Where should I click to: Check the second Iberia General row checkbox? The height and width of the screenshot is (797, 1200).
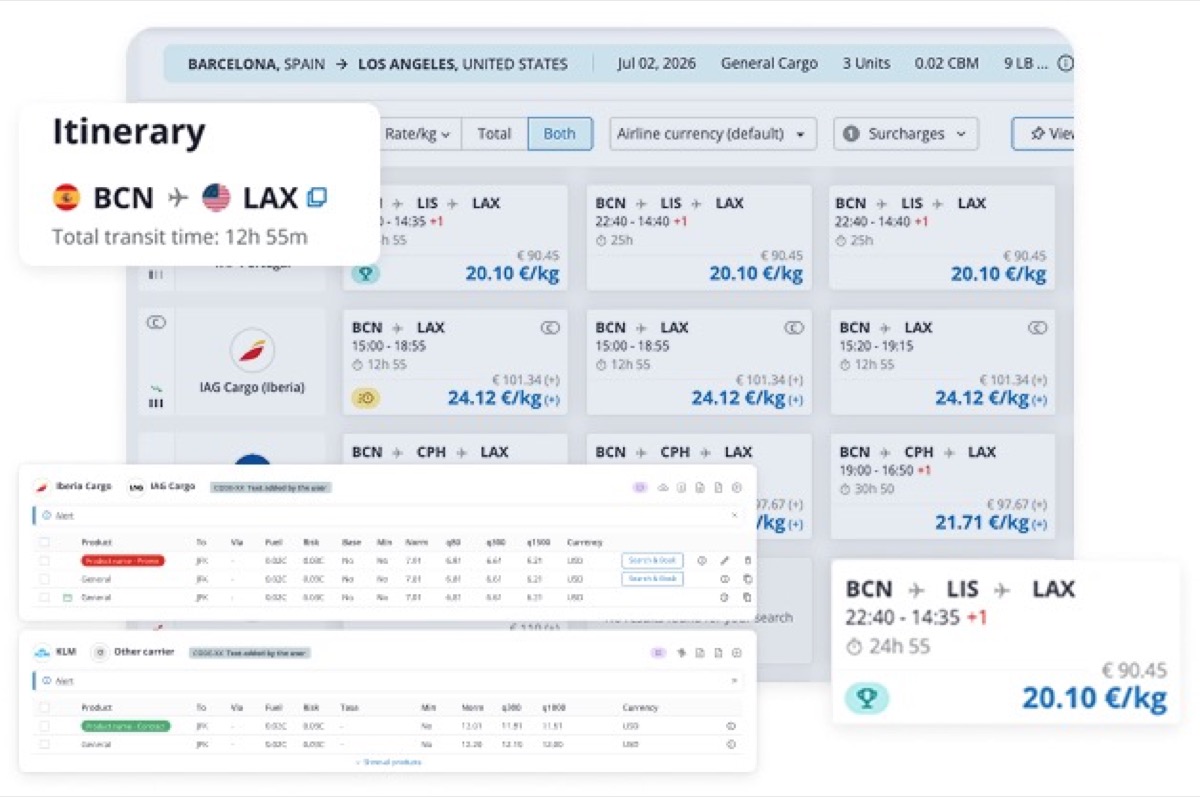point(44,579)
